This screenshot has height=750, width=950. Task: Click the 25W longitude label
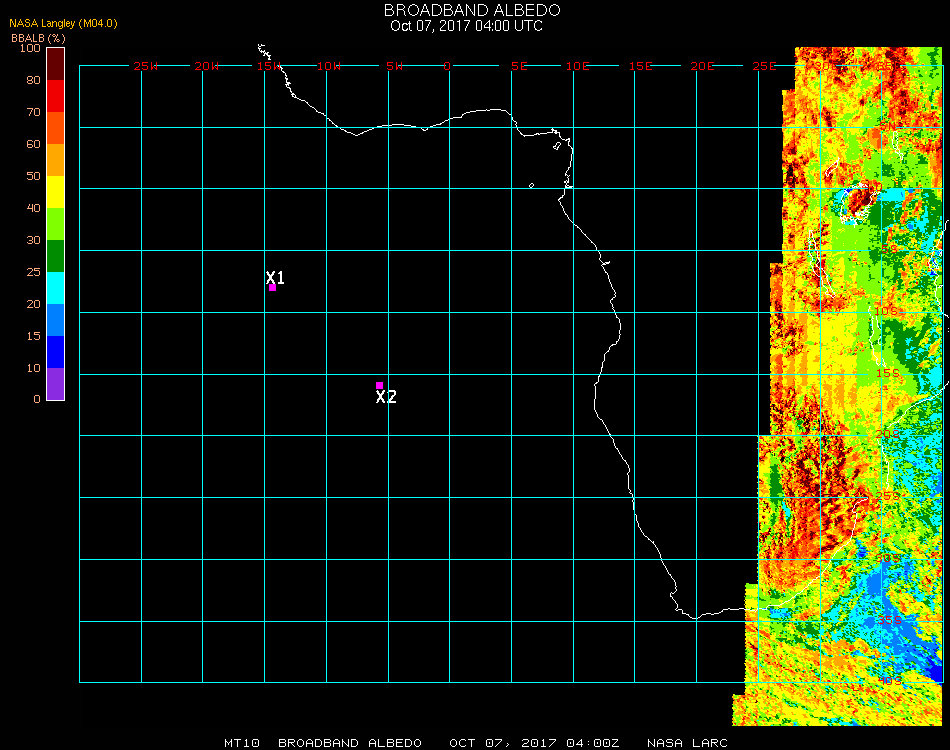146,66
